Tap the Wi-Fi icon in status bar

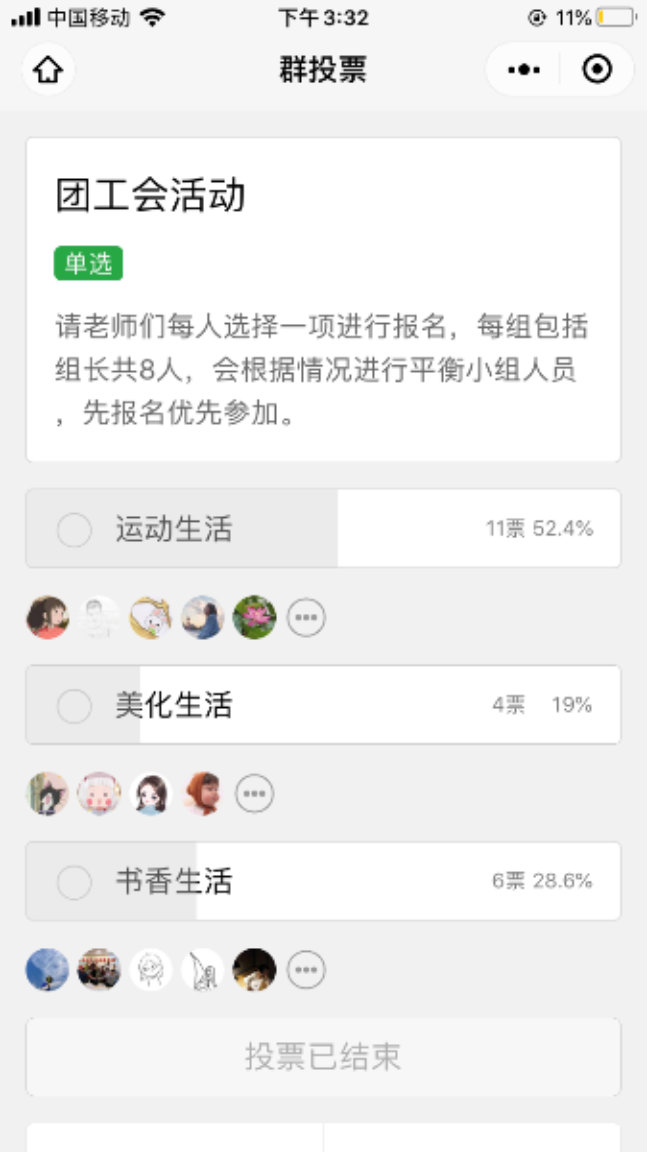(153, 17)
